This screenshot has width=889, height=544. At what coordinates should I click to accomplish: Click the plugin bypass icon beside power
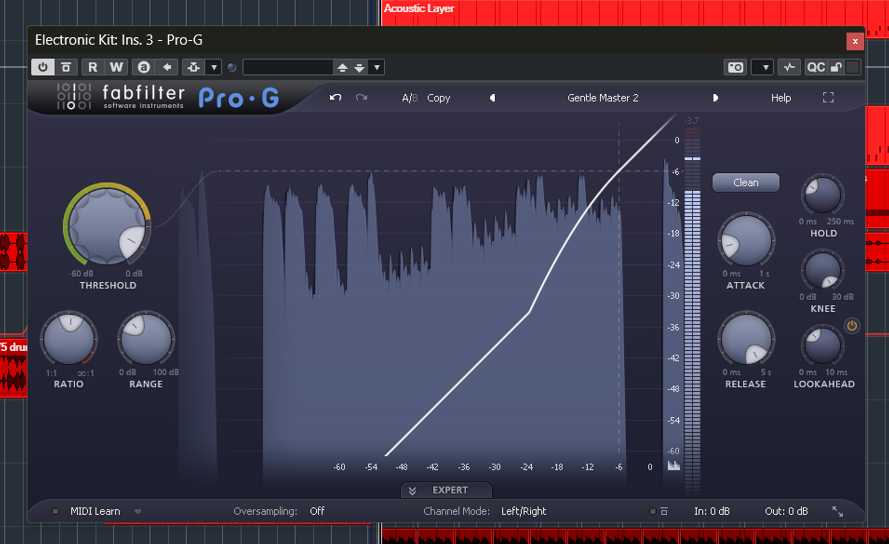tap(66, 67)
